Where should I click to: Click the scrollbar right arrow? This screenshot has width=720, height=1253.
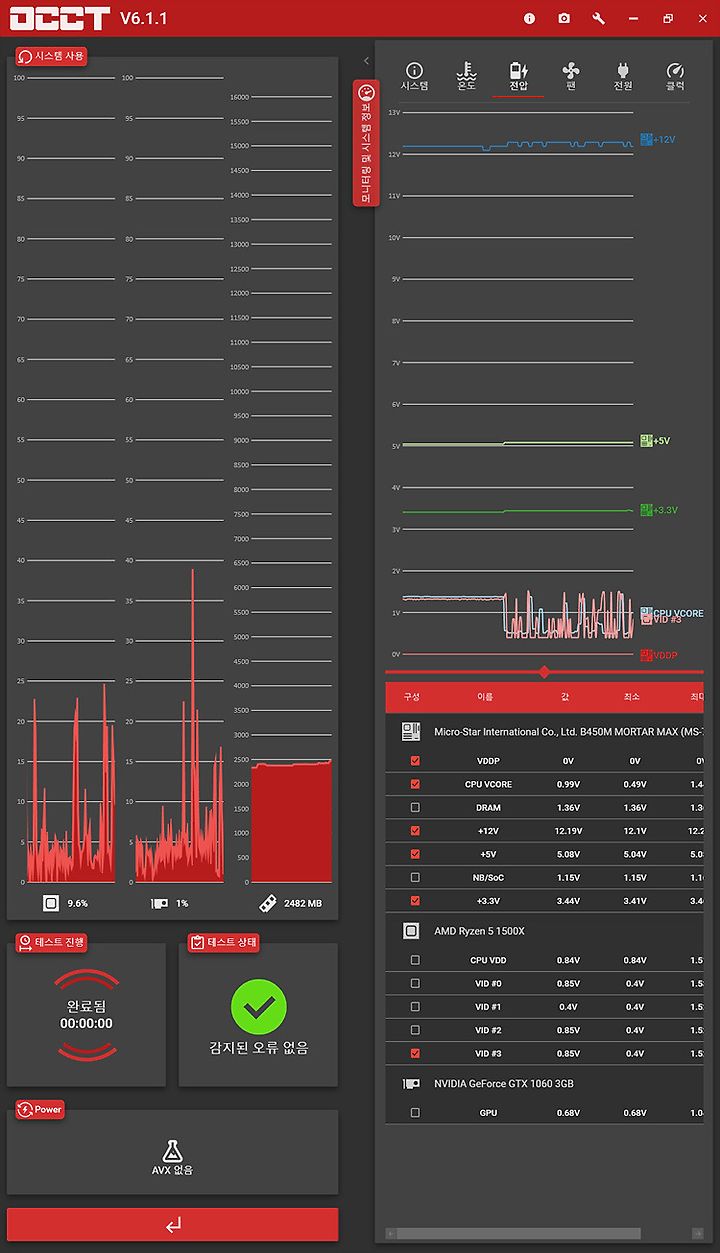click(696, 1233)
